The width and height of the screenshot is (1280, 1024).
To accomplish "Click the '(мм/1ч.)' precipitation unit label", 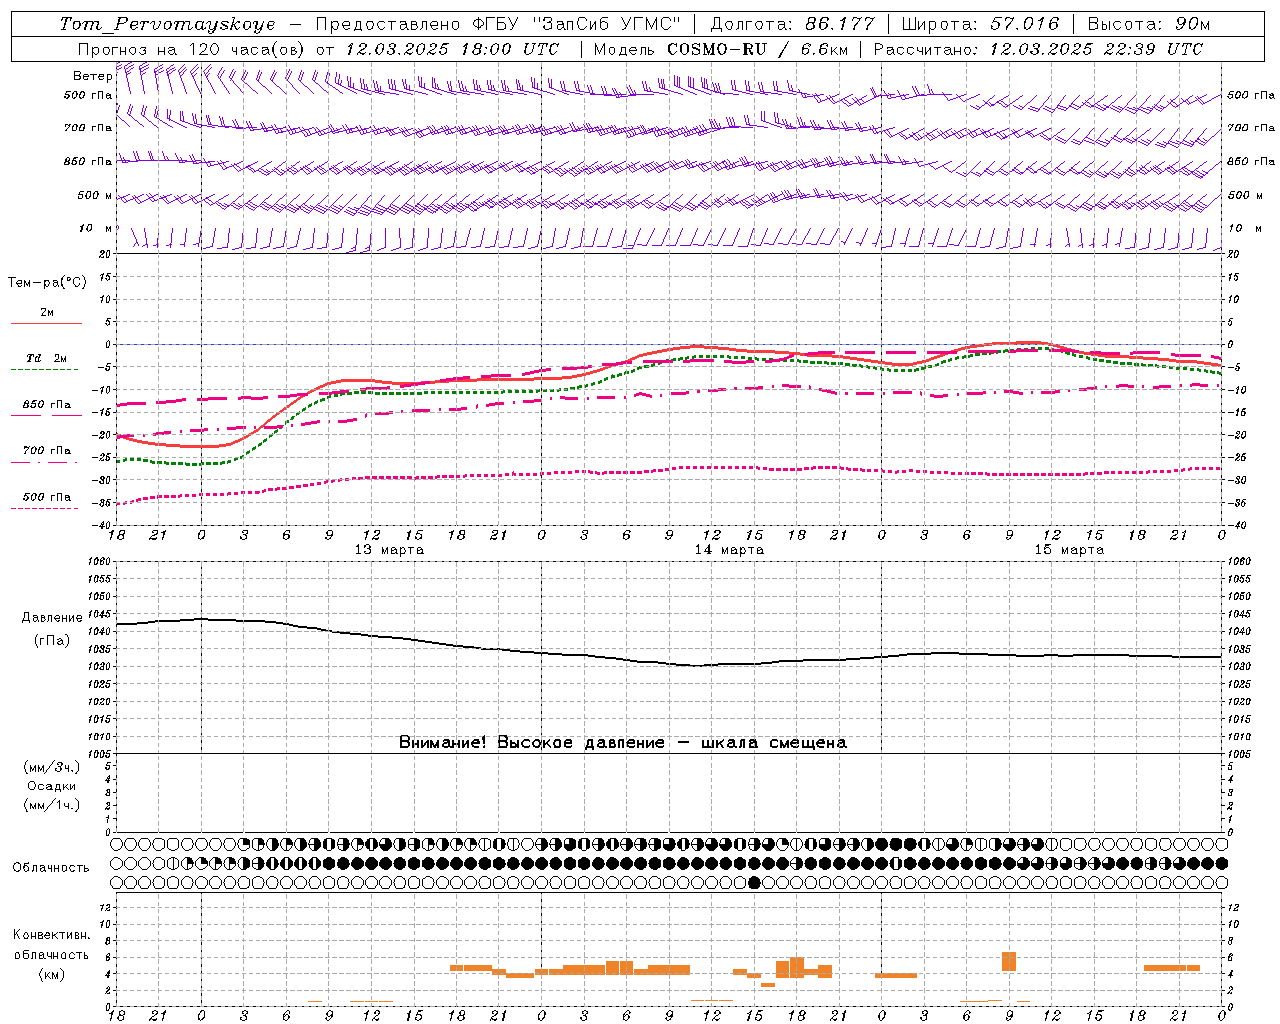I will [51, 805].
